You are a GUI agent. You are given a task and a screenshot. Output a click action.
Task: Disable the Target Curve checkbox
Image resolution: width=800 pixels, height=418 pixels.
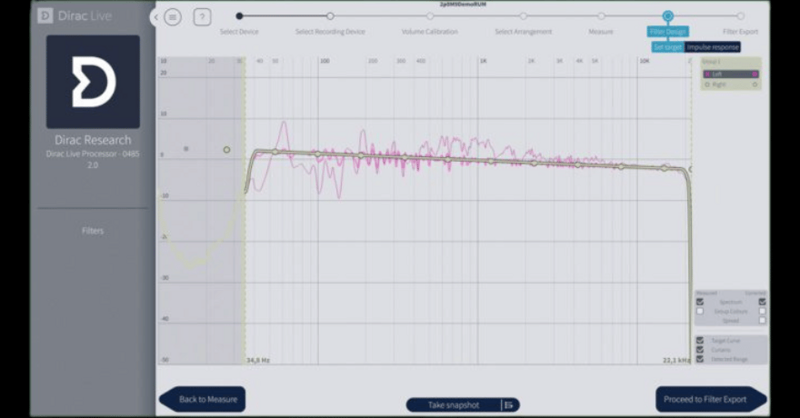click(700, 340)
